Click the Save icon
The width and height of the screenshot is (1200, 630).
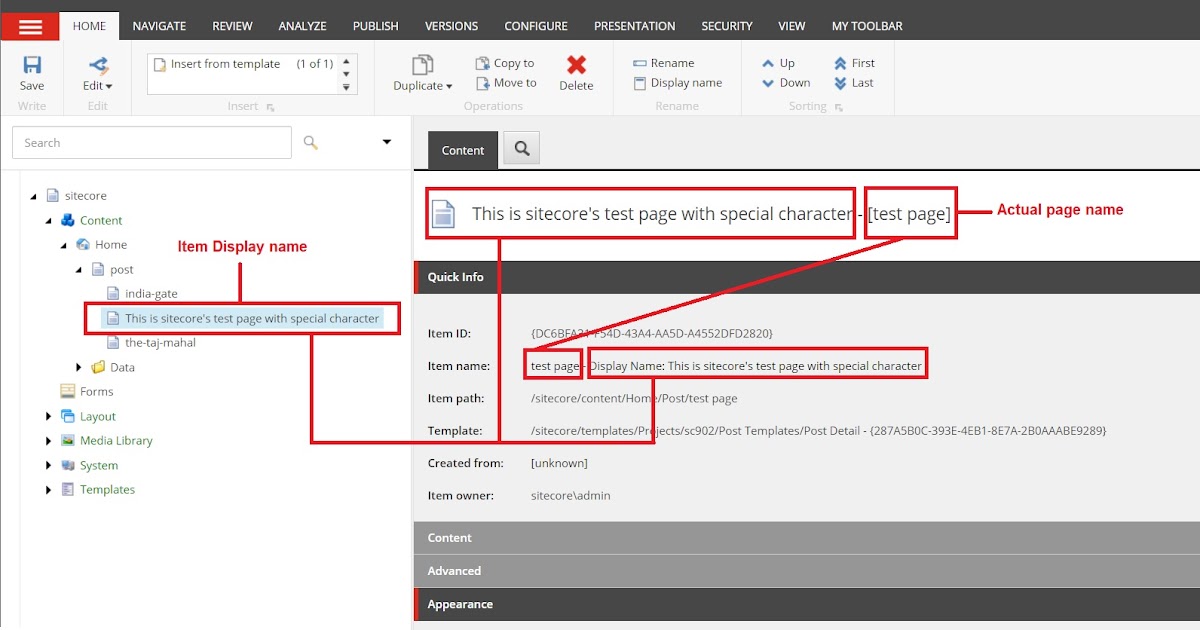pos(31,62)
